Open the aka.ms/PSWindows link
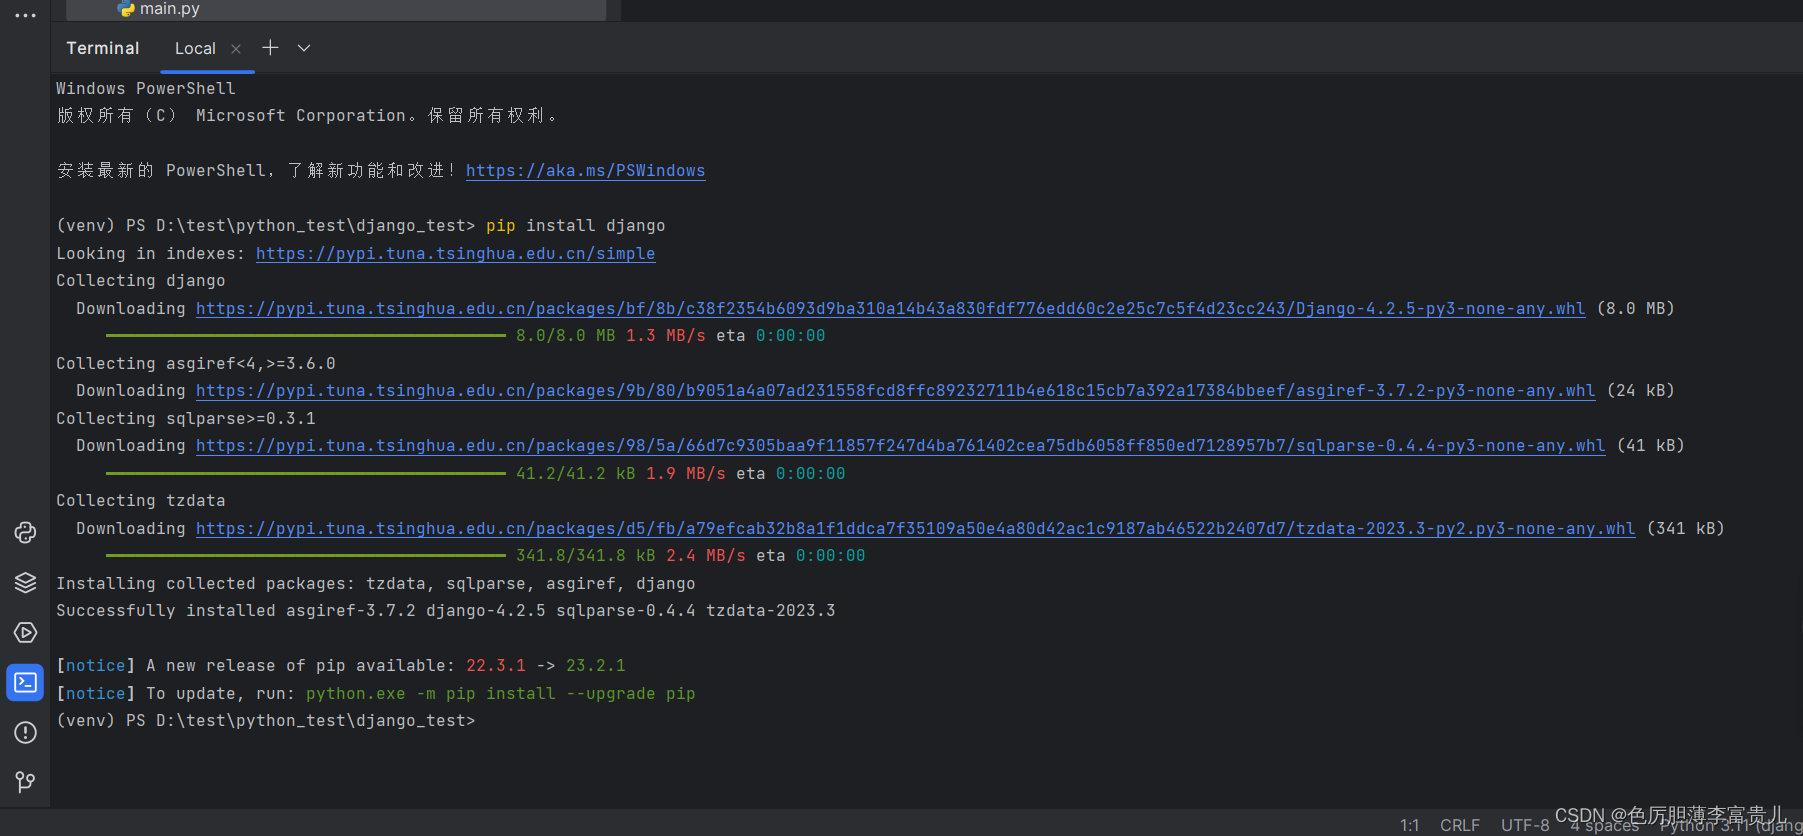The image size is (1803, 836). click(585, 171)
